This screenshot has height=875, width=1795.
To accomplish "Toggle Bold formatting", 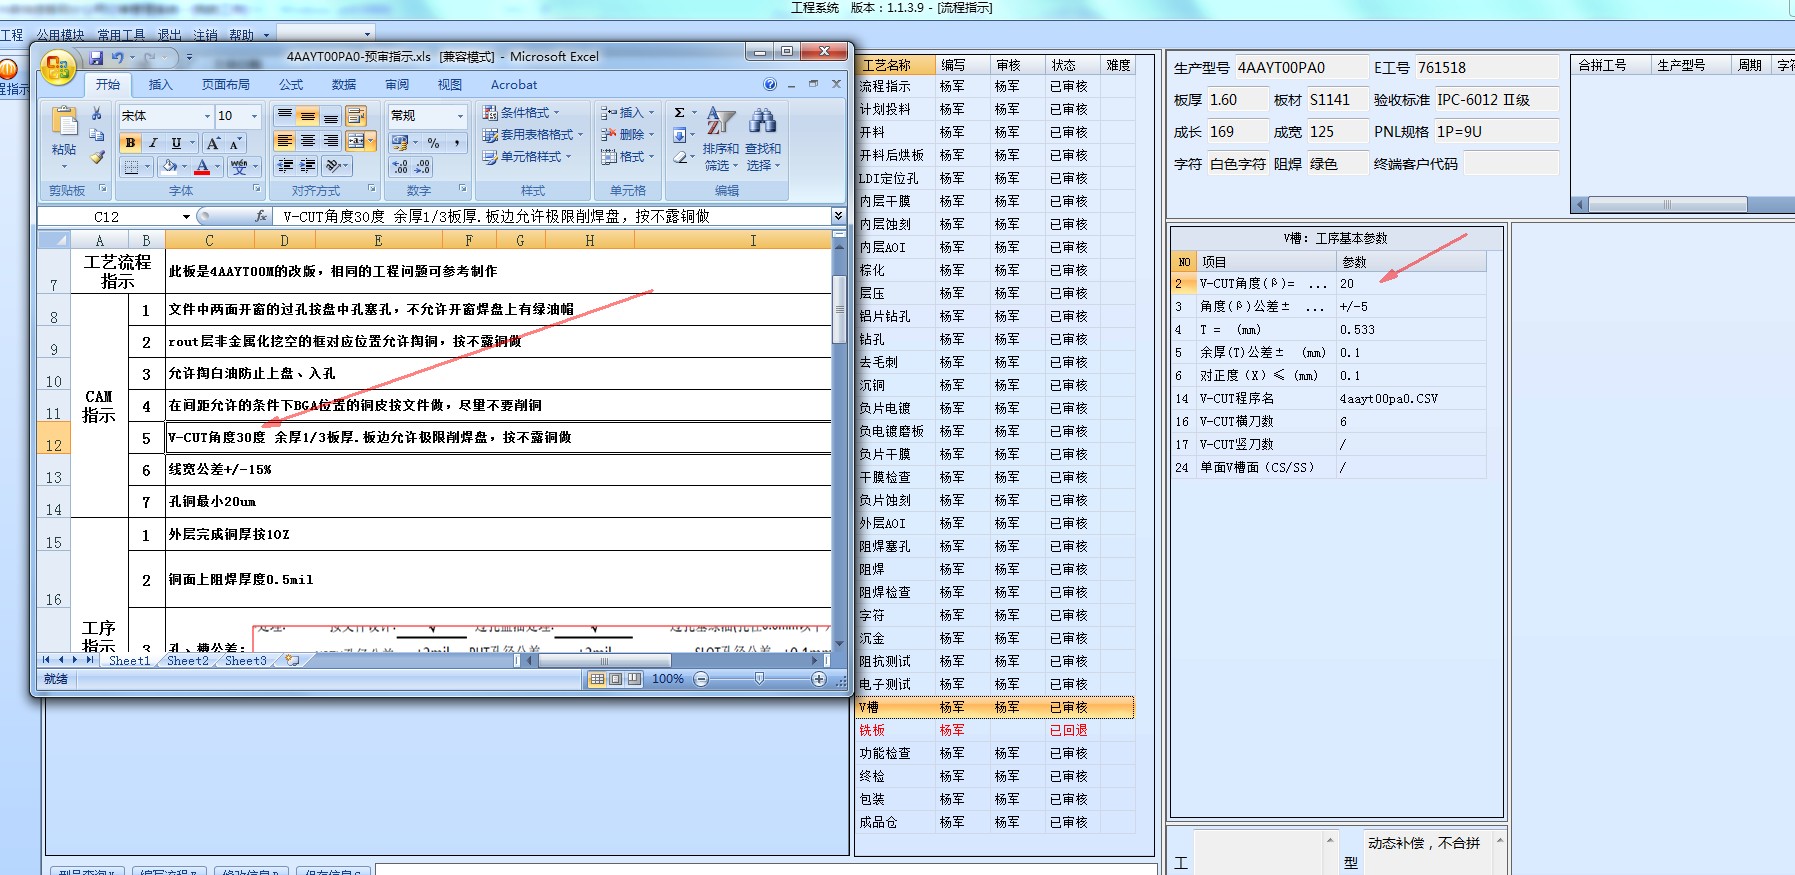I will tap(130, 143).
